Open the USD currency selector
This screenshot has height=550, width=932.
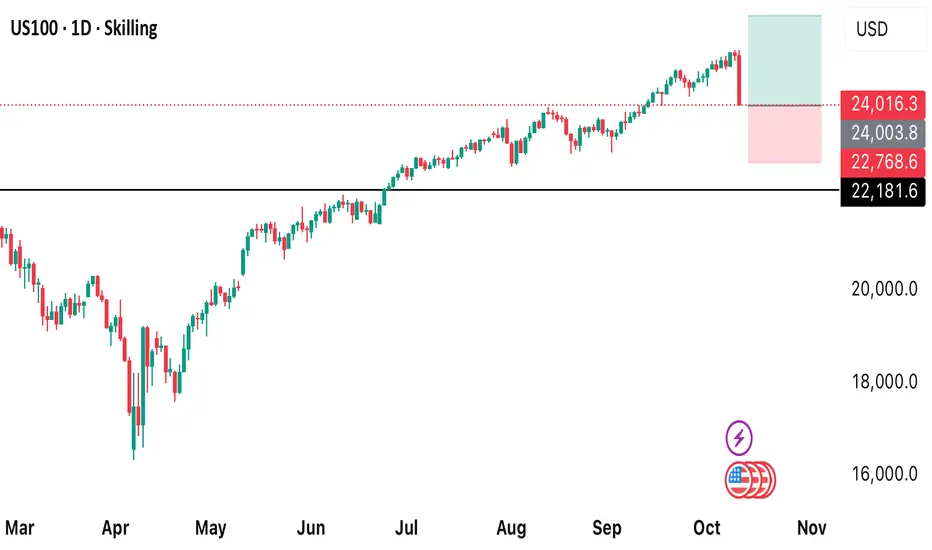885,29
